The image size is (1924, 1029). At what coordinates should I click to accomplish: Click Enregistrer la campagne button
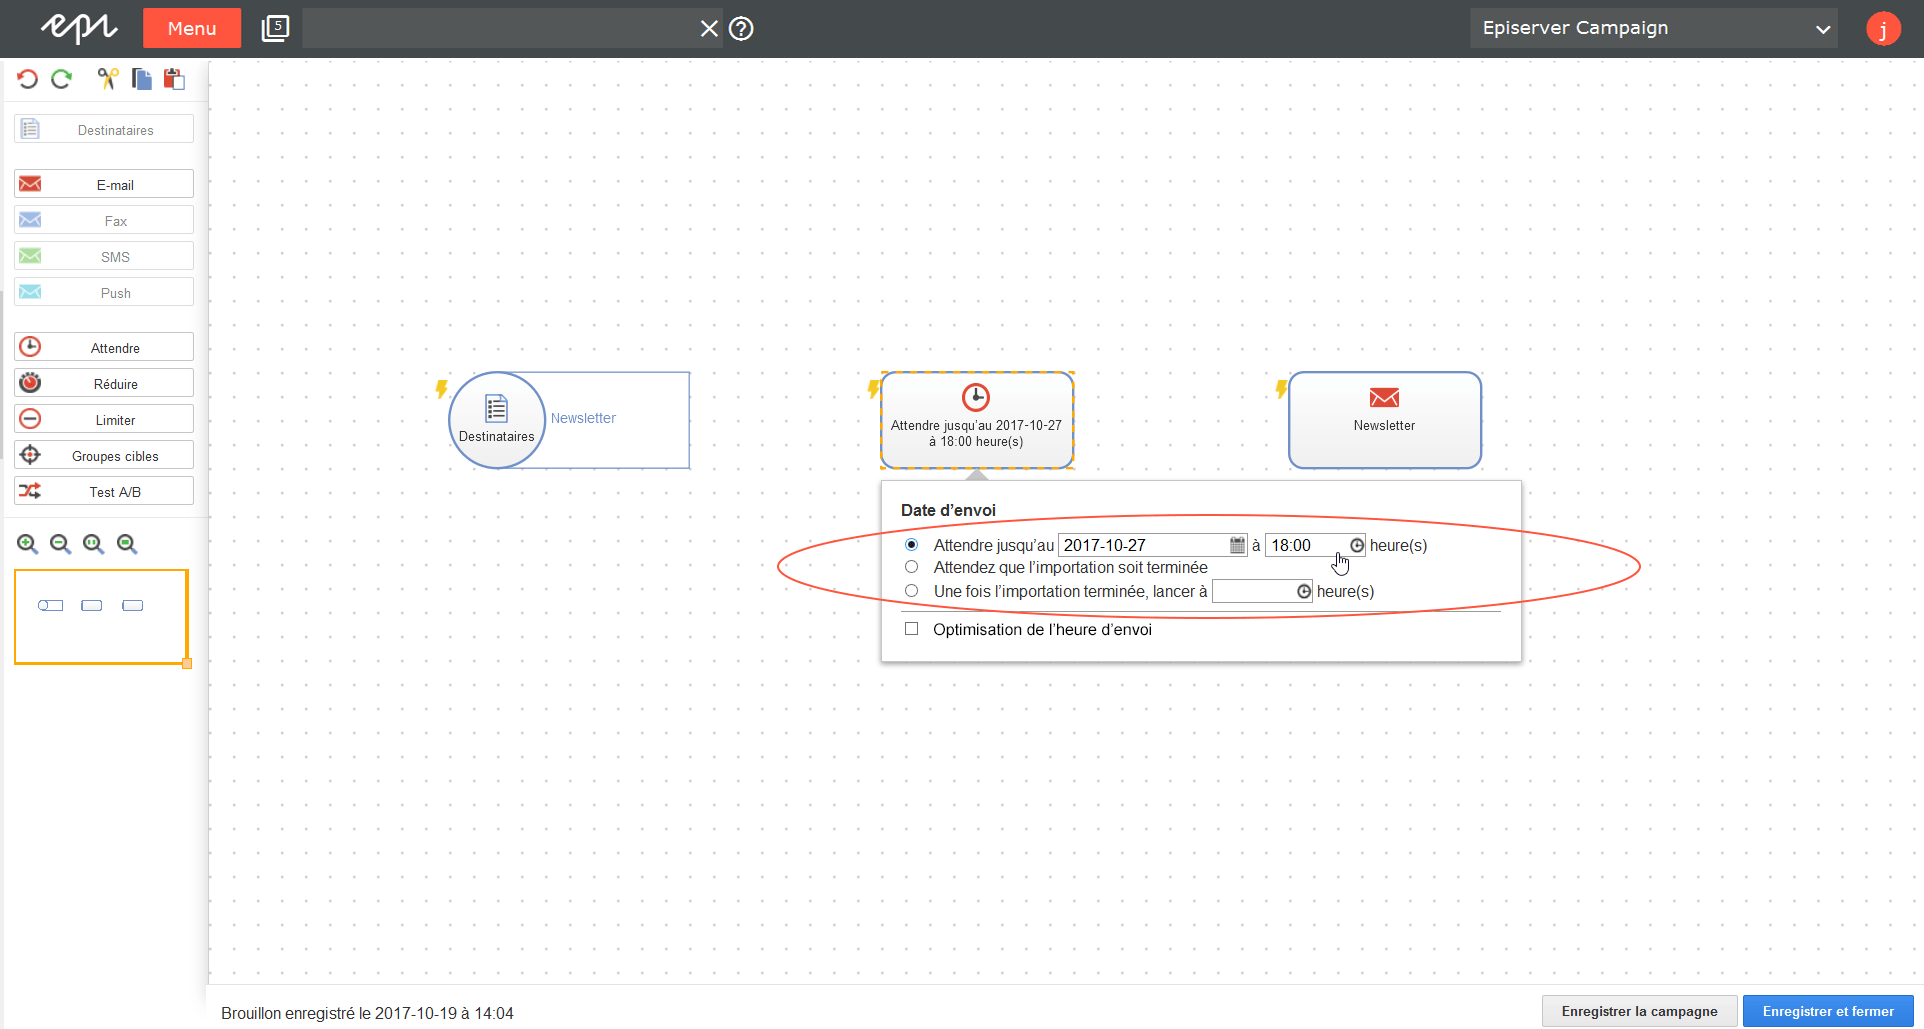[1639, 1011]
